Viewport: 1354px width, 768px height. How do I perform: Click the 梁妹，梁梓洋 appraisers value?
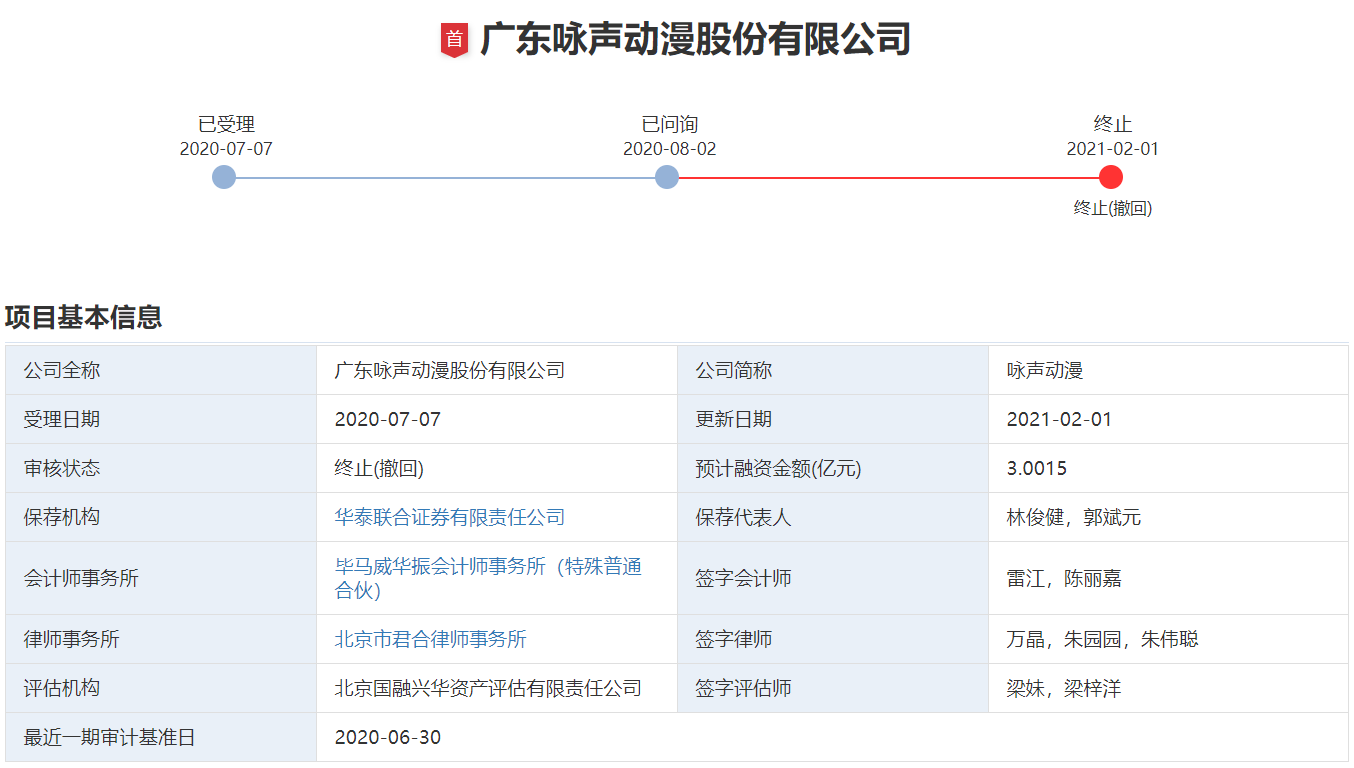pyautogui.click(x=1064, y=688)
